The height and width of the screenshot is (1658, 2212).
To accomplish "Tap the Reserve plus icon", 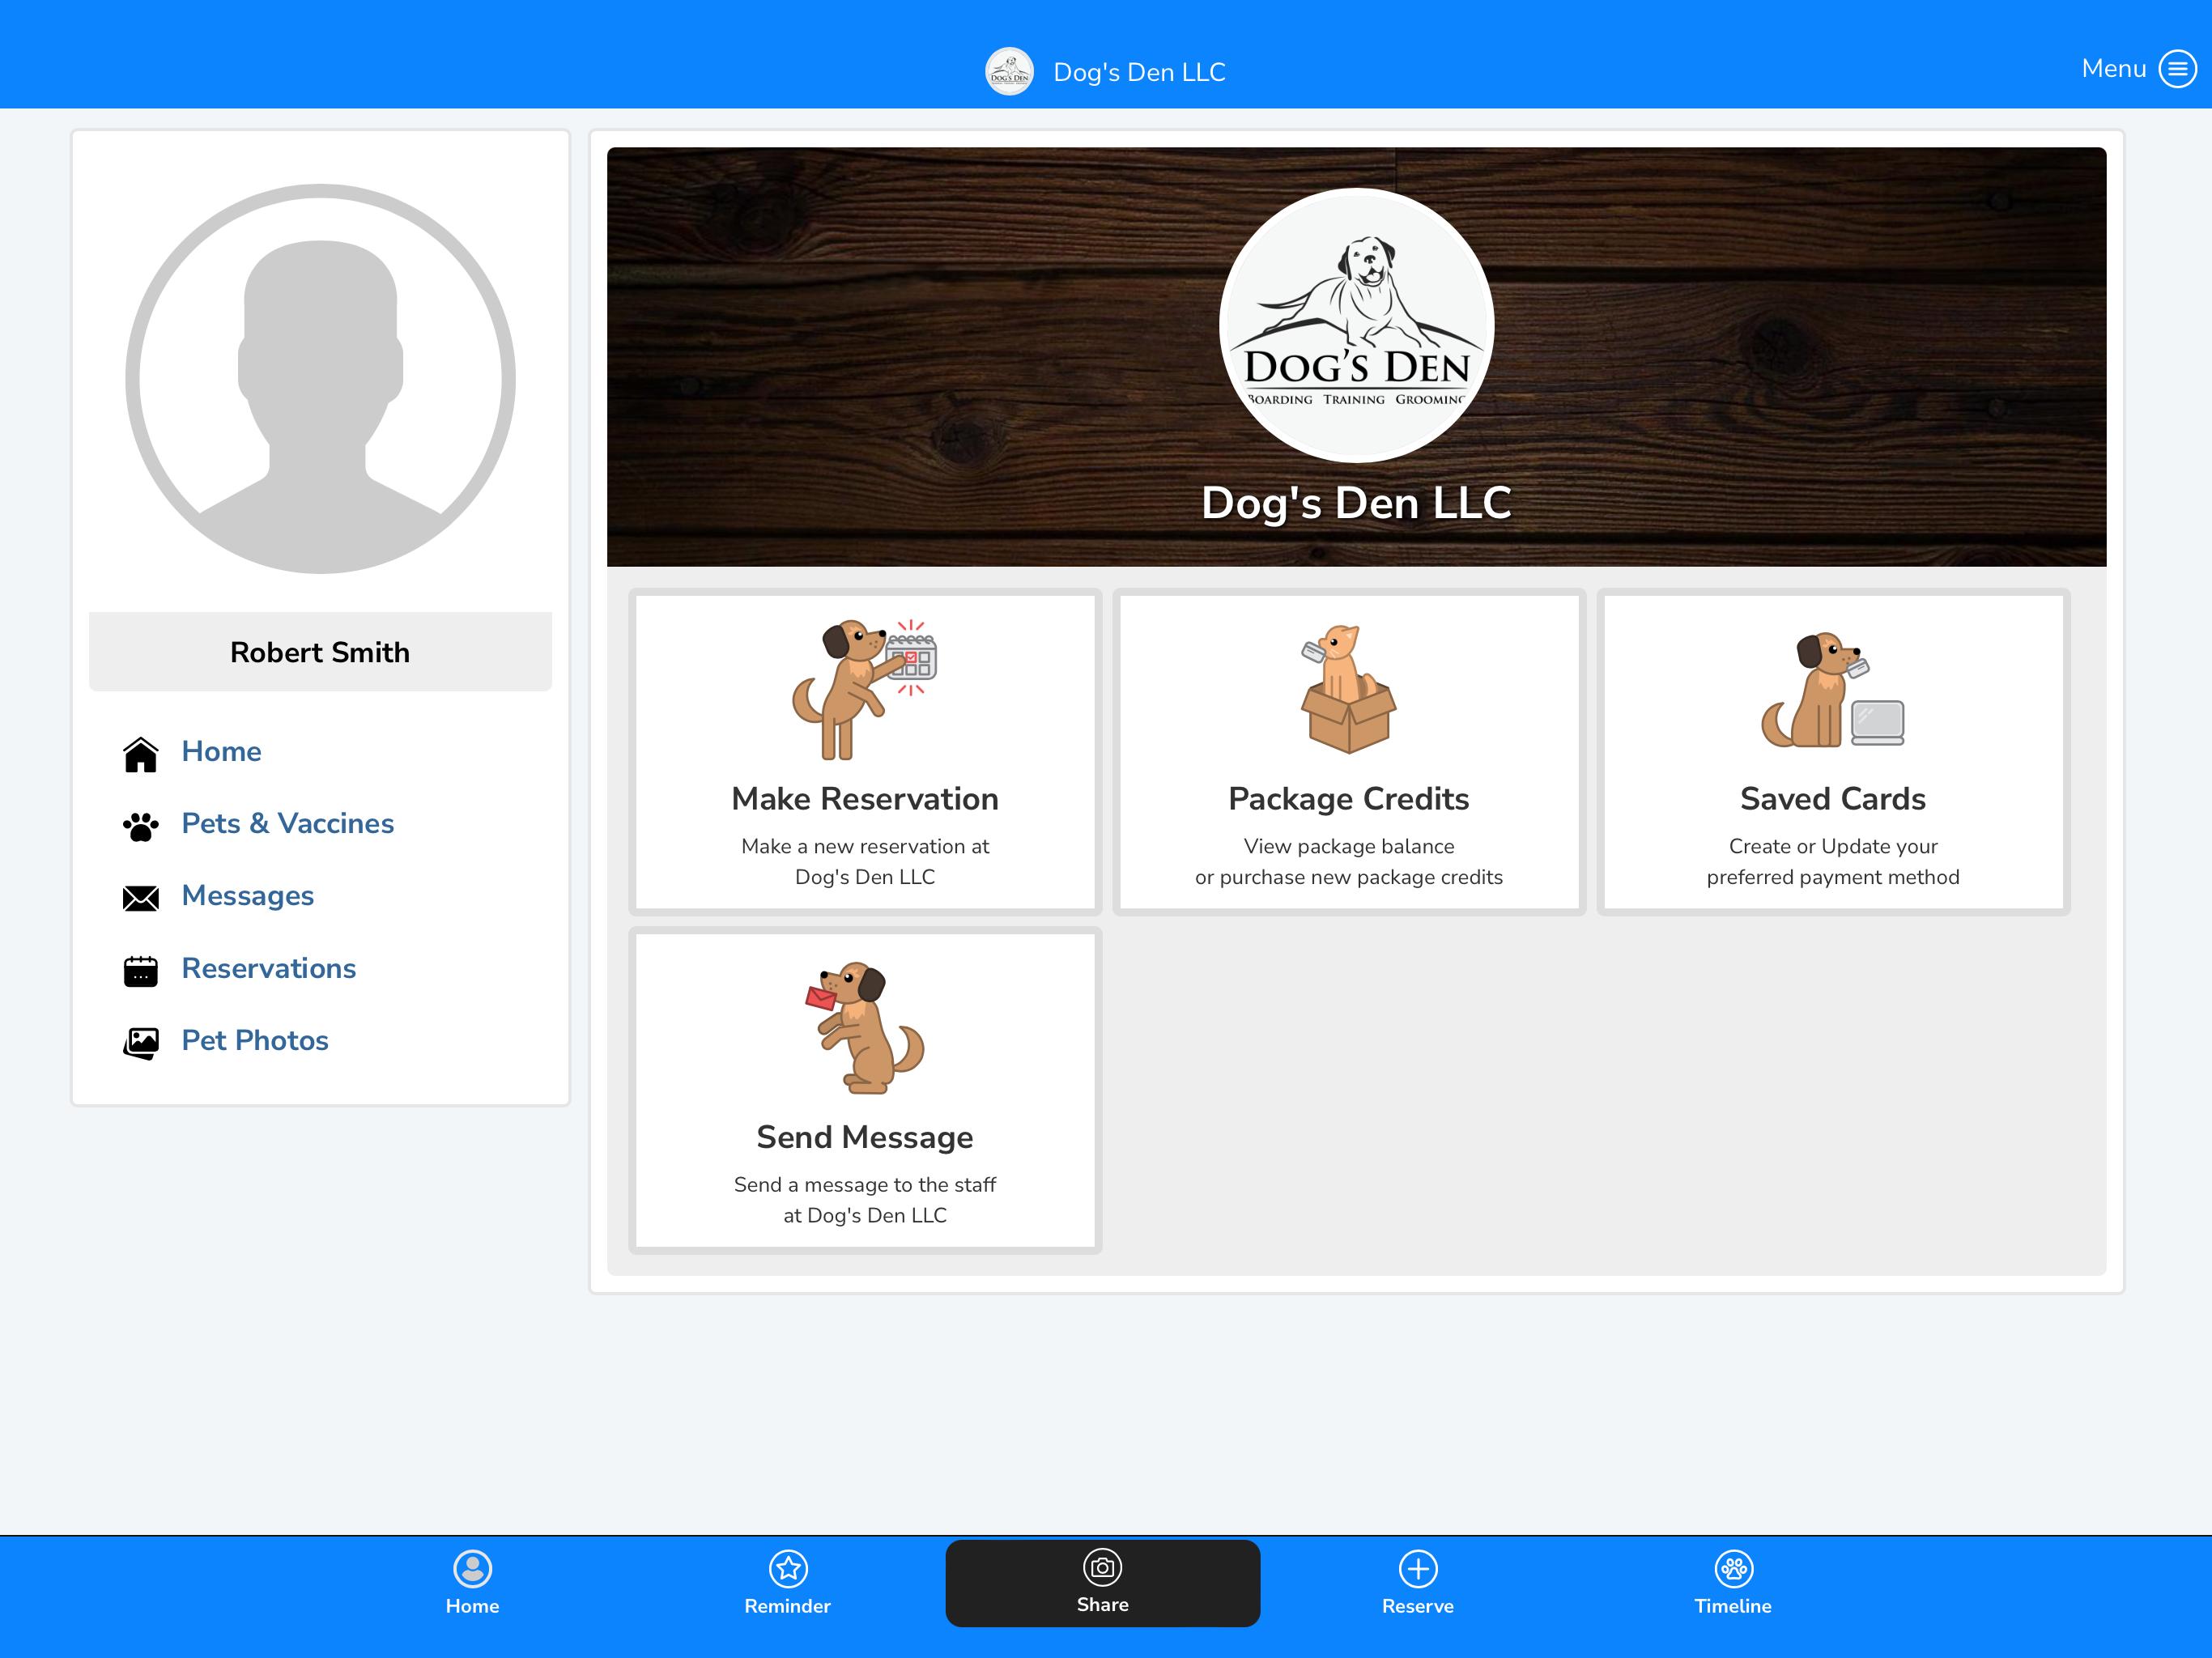I will 1418,1569.
